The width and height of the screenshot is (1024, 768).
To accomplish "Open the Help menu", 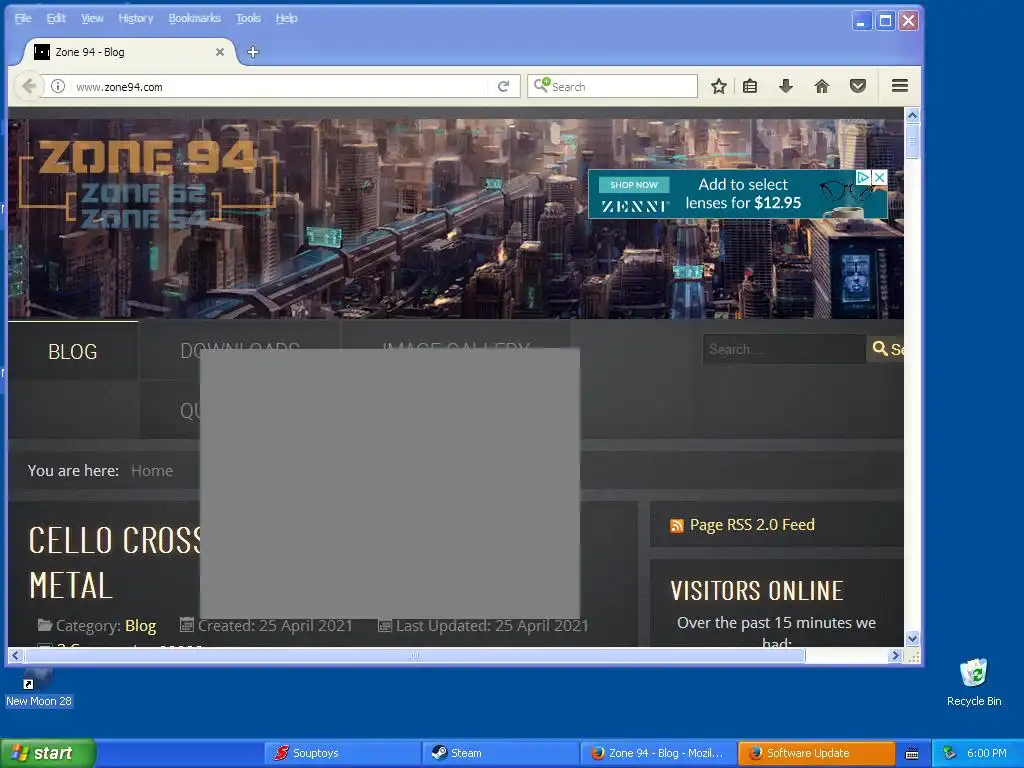I will (286, 18).
